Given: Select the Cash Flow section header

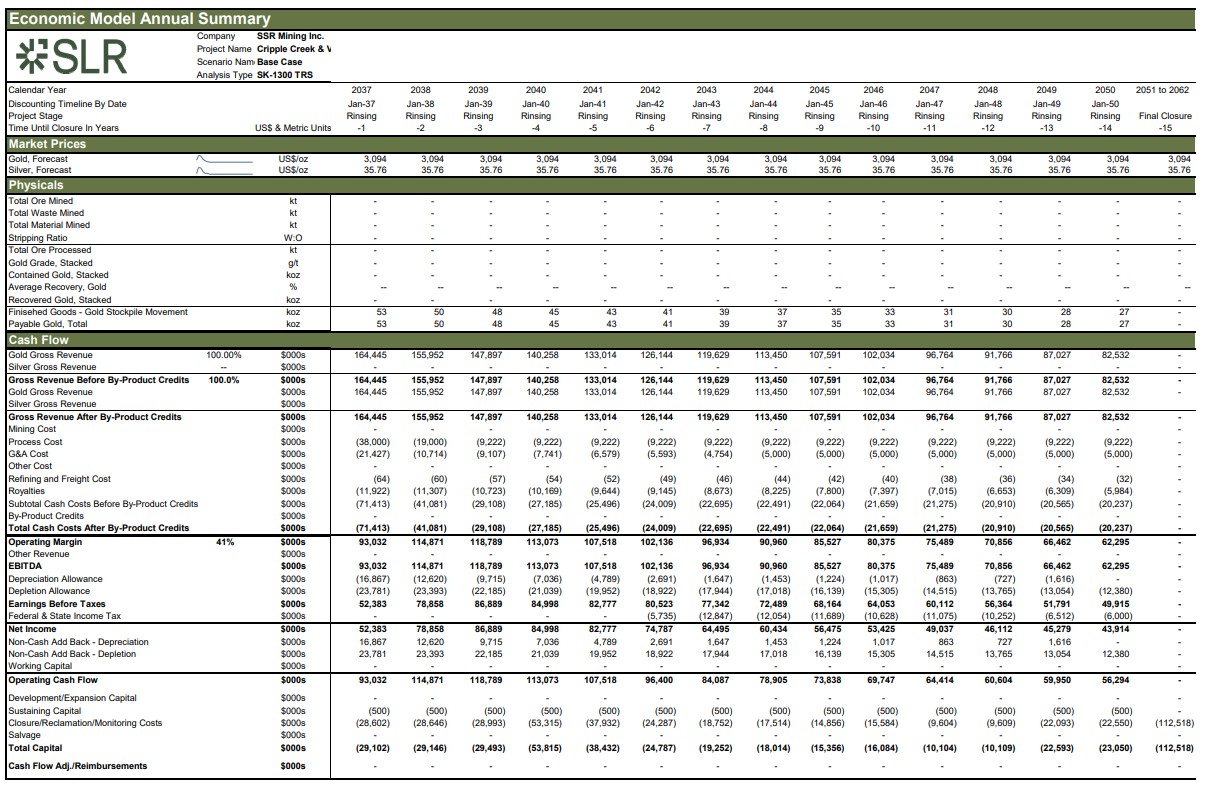Looking at the screenshot, I should click(37, 340).
